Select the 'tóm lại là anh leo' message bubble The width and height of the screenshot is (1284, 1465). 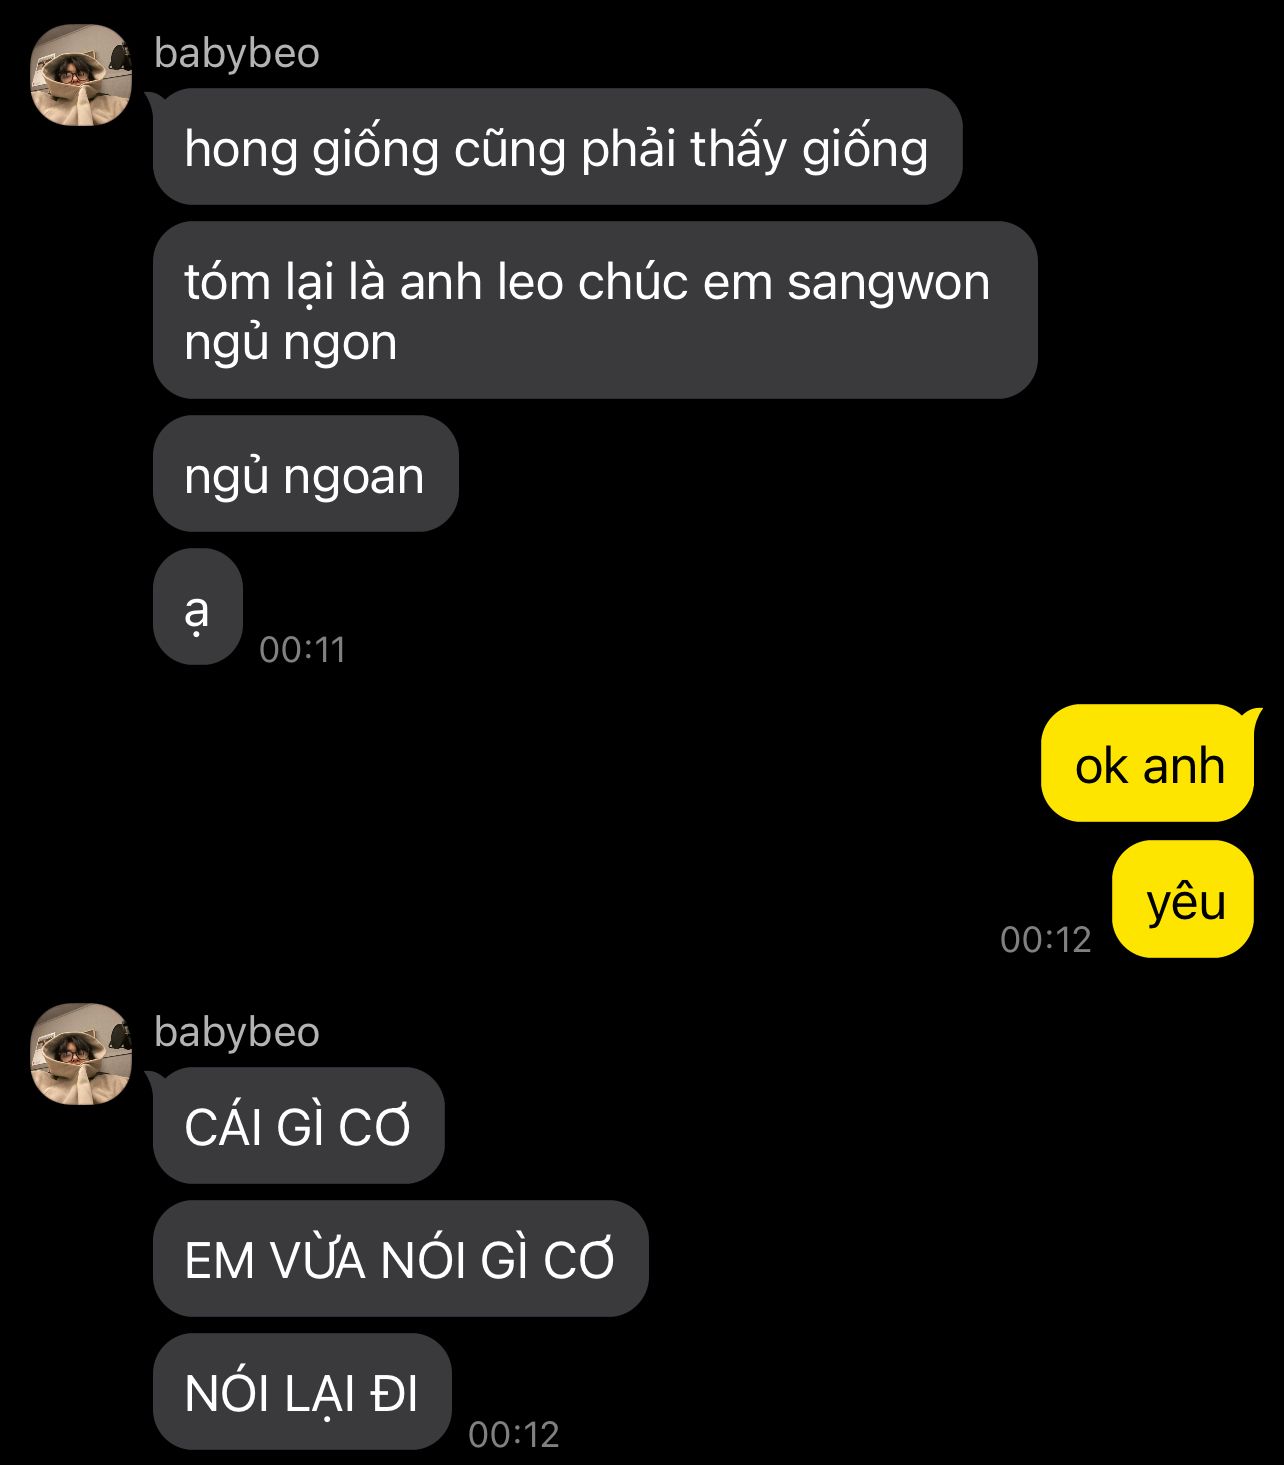click(x=595, y=310)
